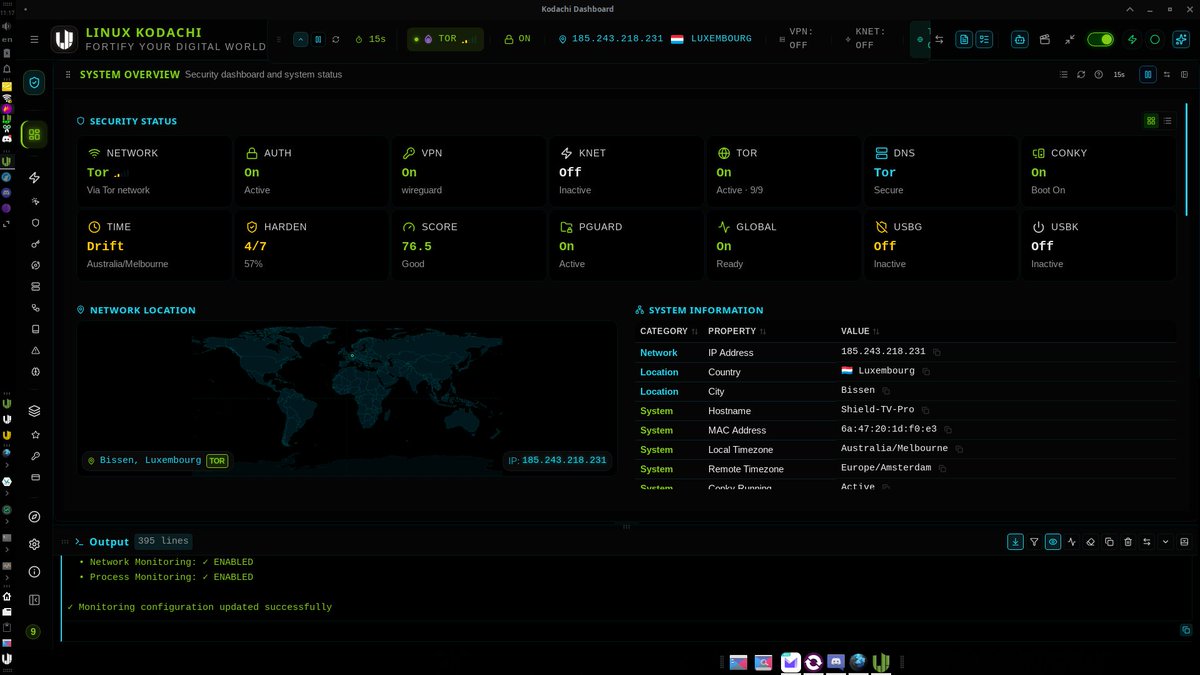This screenshot has height=675, width=1200.
Task: Toggle the column layout button in overview bar
Action: (x=1148, y=74)
